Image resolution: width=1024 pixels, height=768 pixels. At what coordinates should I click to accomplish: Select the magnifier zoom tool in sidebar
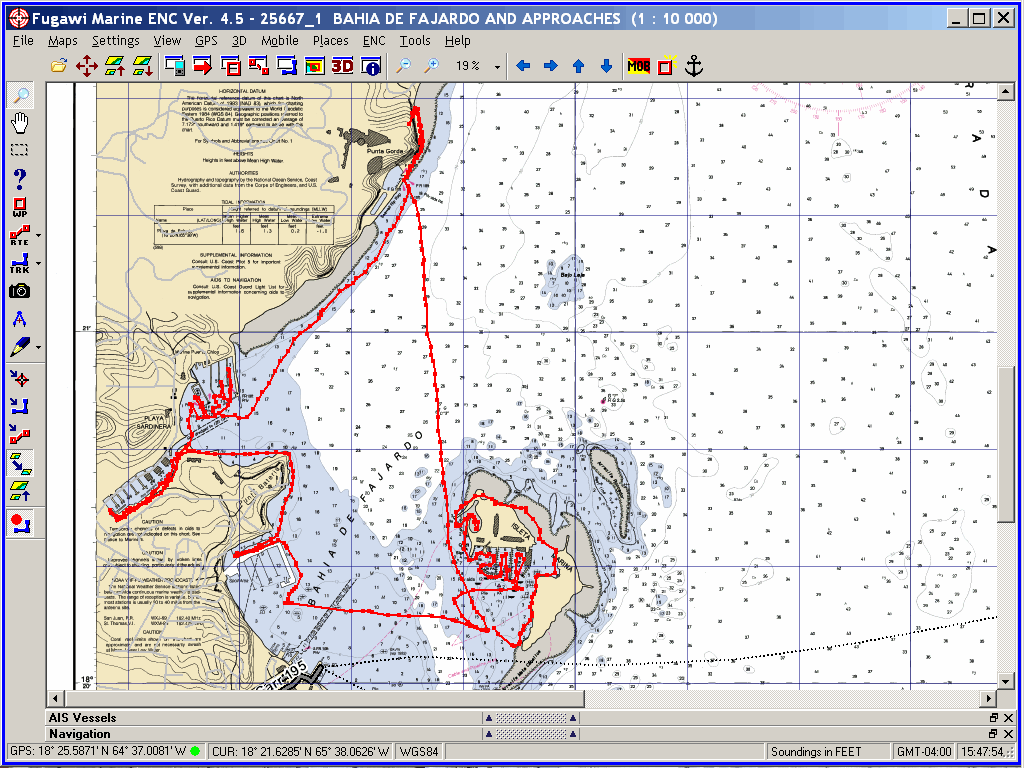(x=21, y=95)
